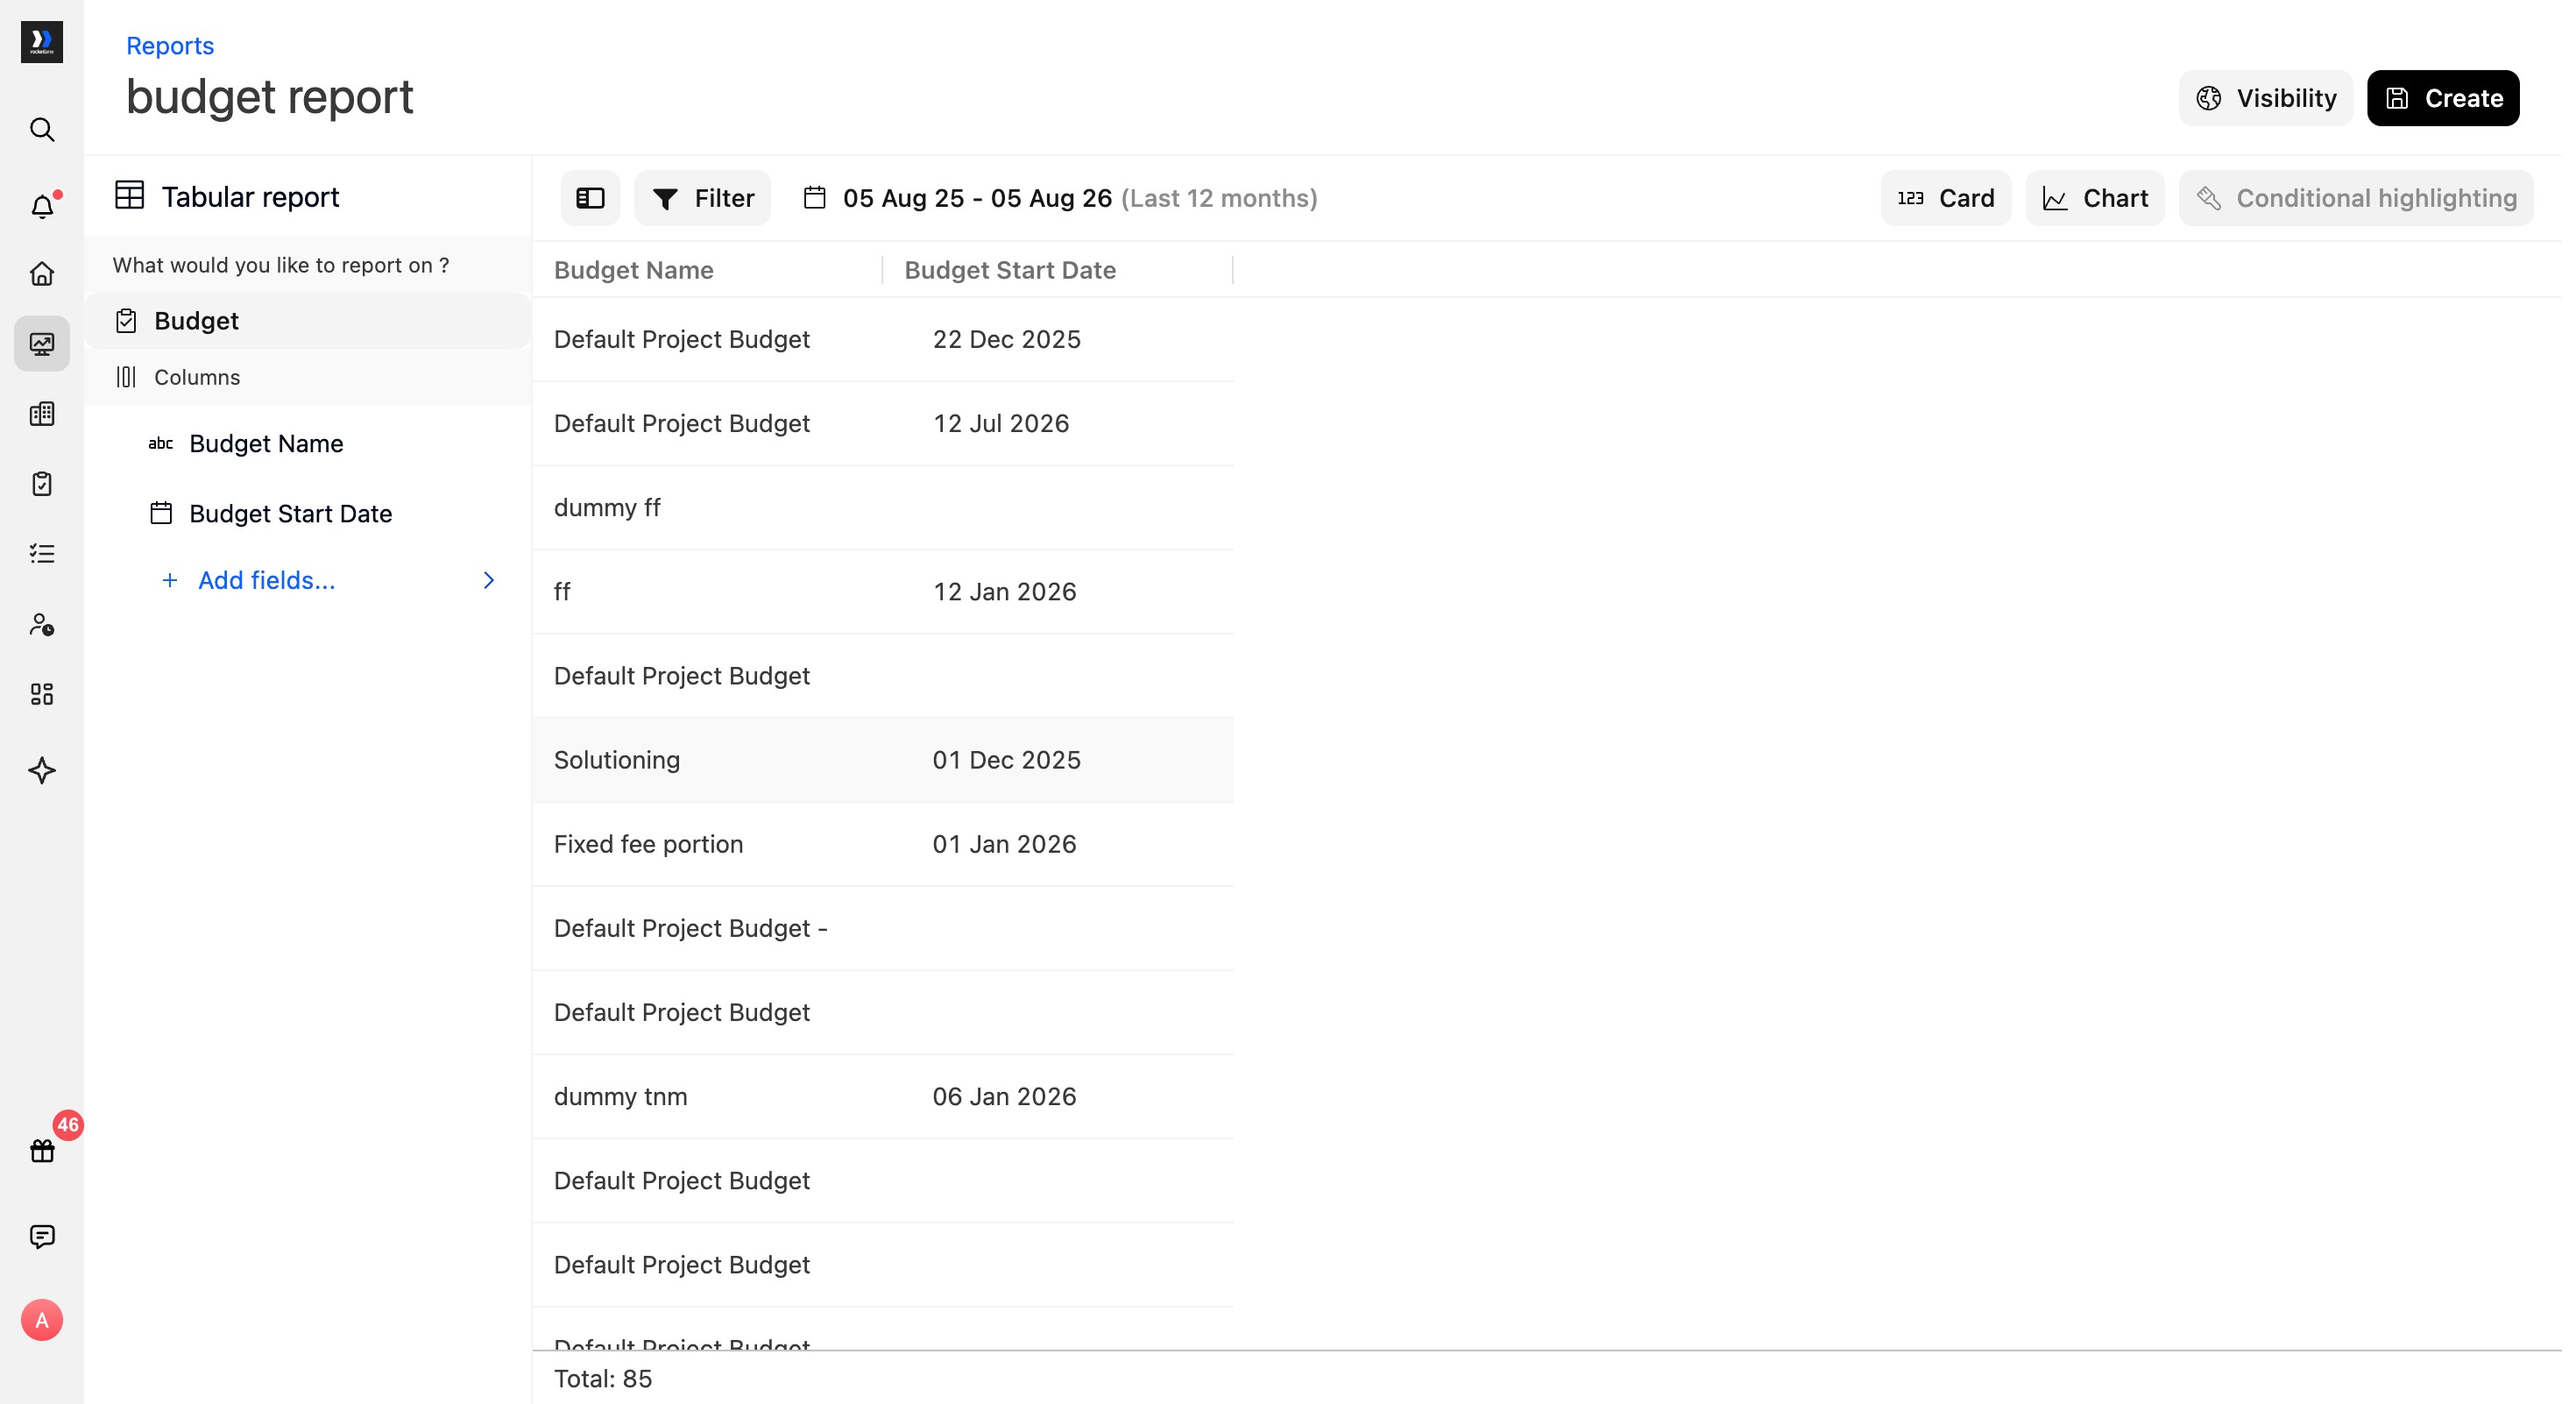Go to Home icon in sidebar
Image resolution: width=2576 pixels, height=1404 pixels.
tap(42, 274)
